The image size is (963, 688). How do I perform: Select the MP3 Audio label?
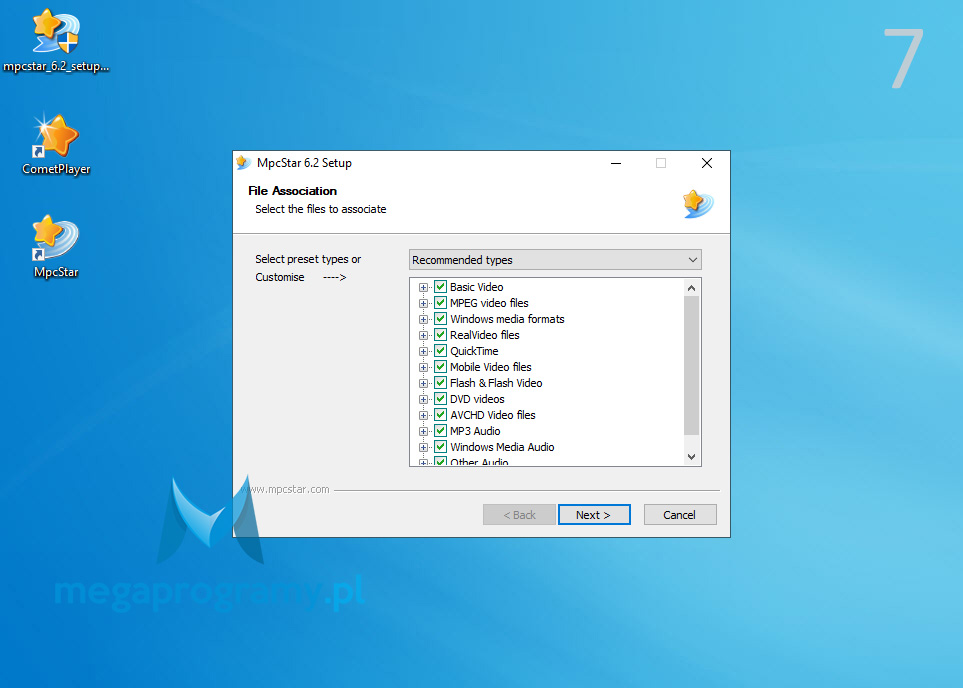tap(475, 431)
